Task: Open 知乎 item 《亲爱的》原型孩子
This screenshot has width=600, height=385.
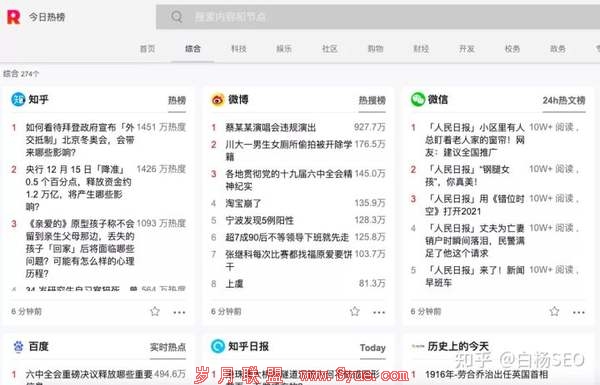Action: (x=80, y=248)
